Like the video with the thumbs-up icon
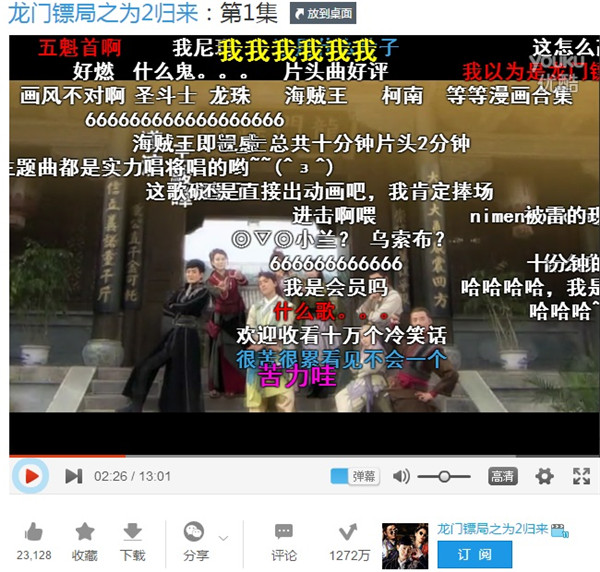The width and height of the screenshot is (600, 572). tap(34, 532)
